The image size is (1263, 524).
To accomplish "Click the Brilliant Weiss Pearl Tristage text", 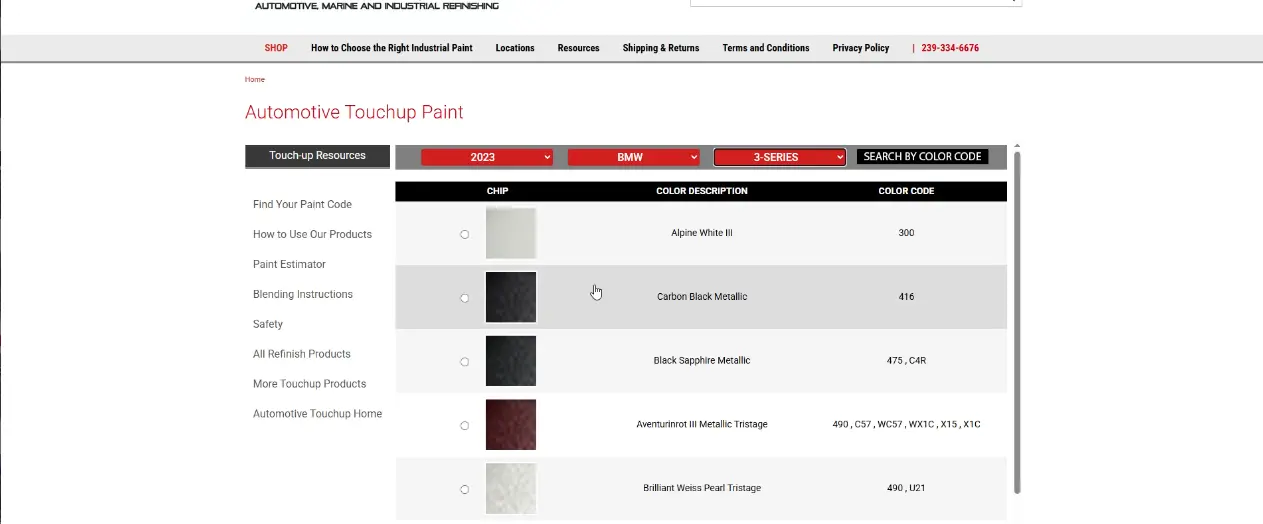I will point(702,489).
